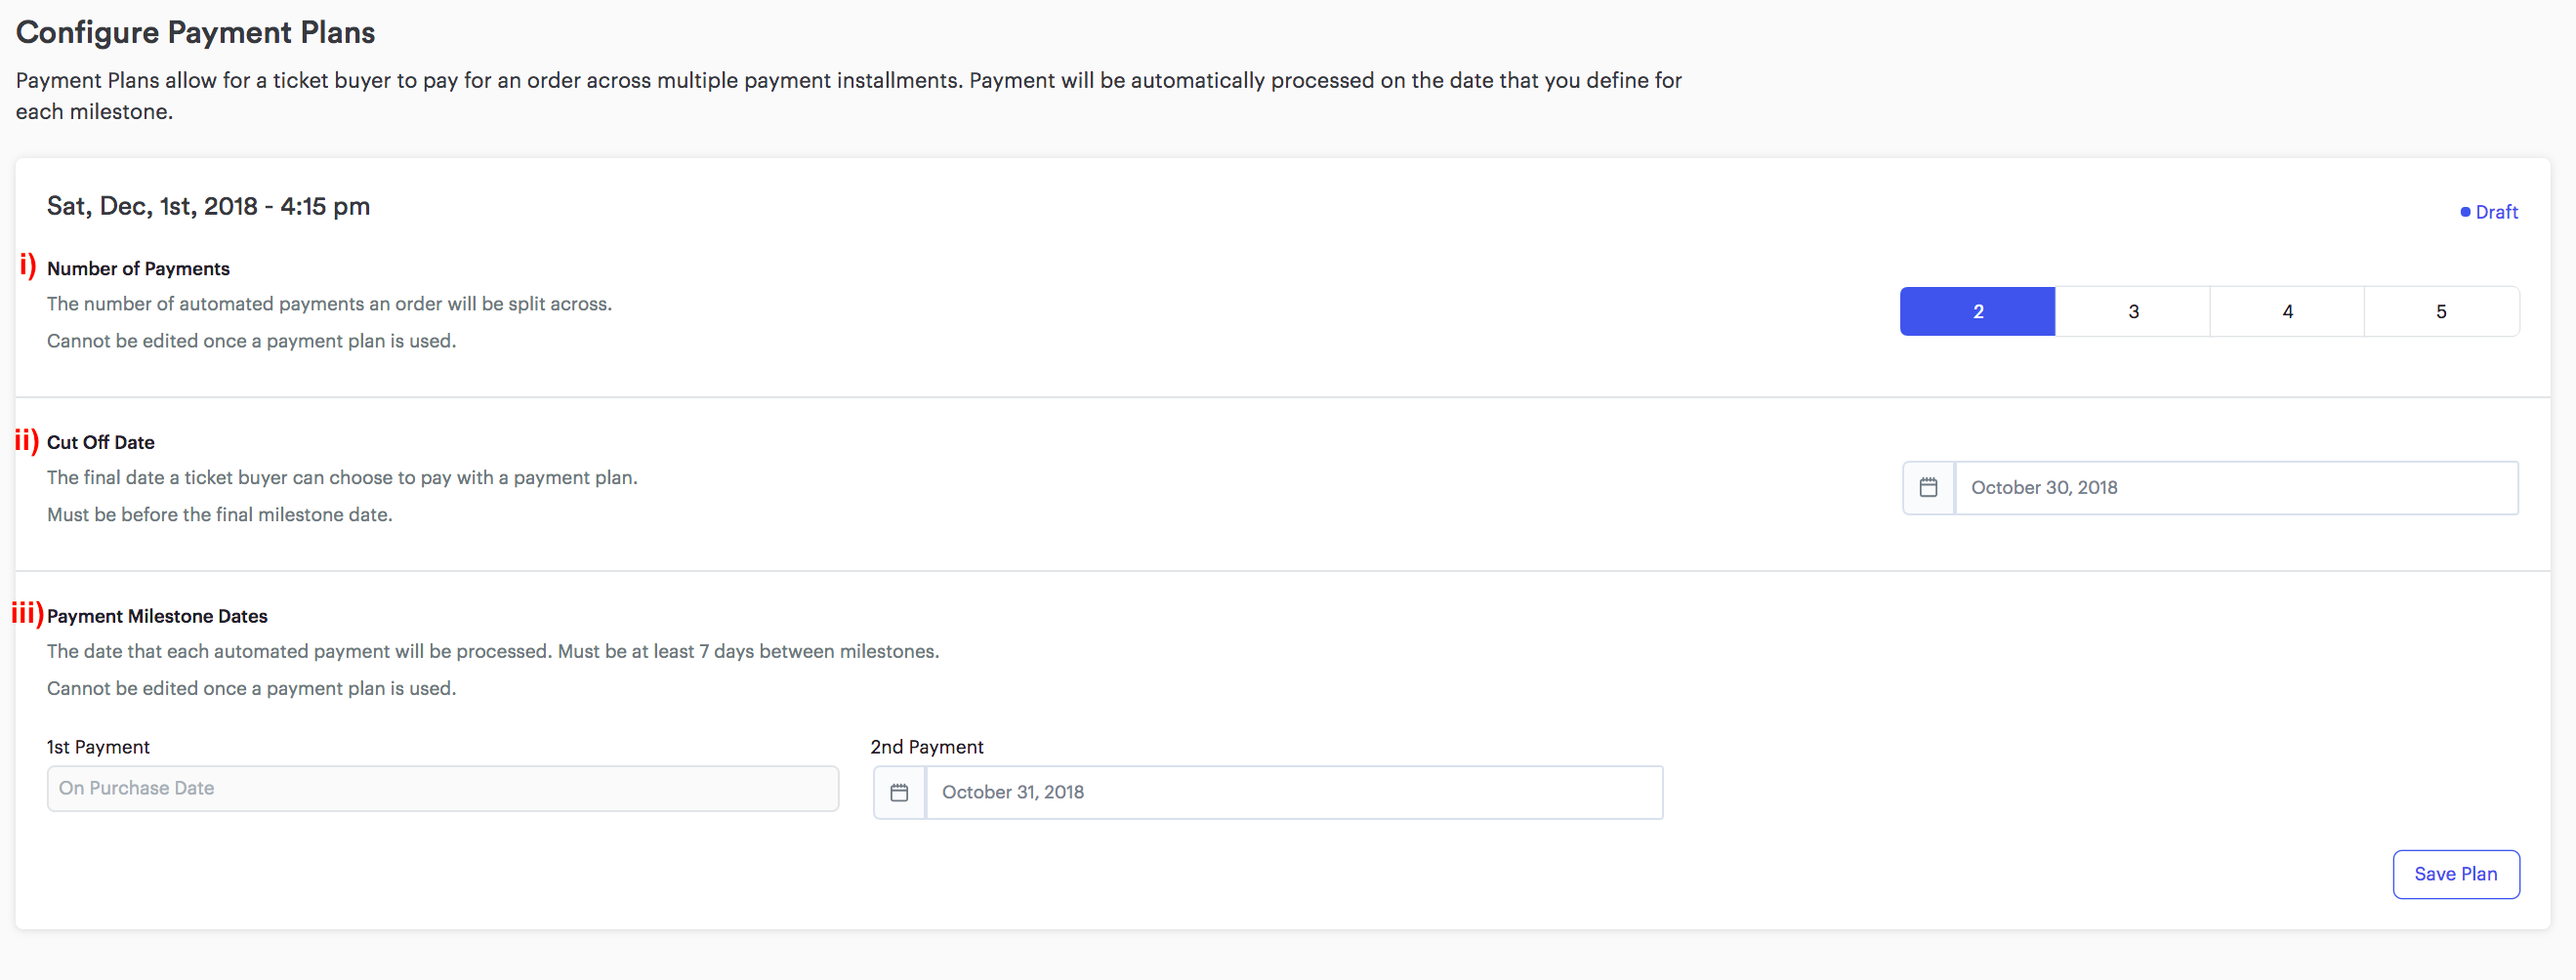Click the 2nd Payment field label
The image size is (2576, 980).
point(926,747)
